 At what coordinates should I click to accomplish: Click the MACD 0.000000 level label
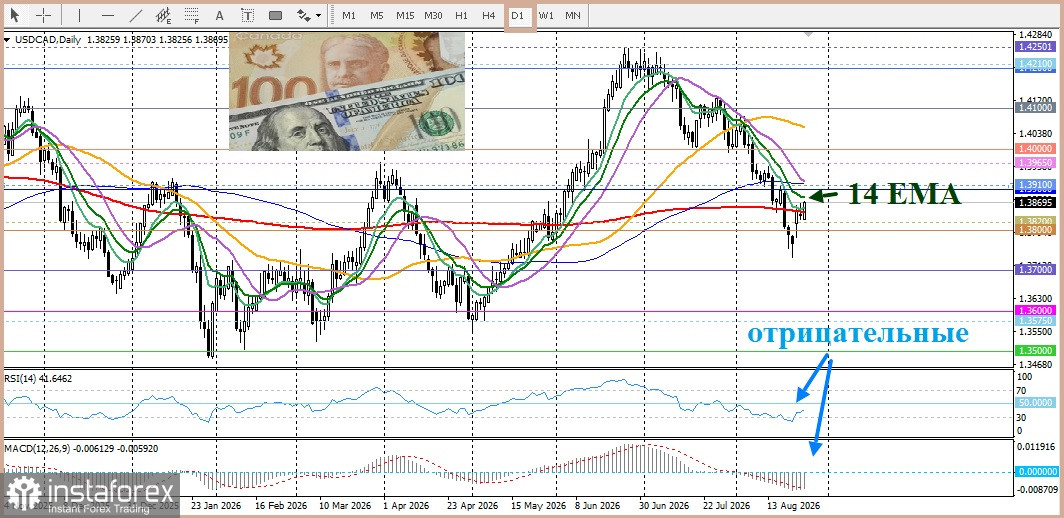pos(1035,473)
